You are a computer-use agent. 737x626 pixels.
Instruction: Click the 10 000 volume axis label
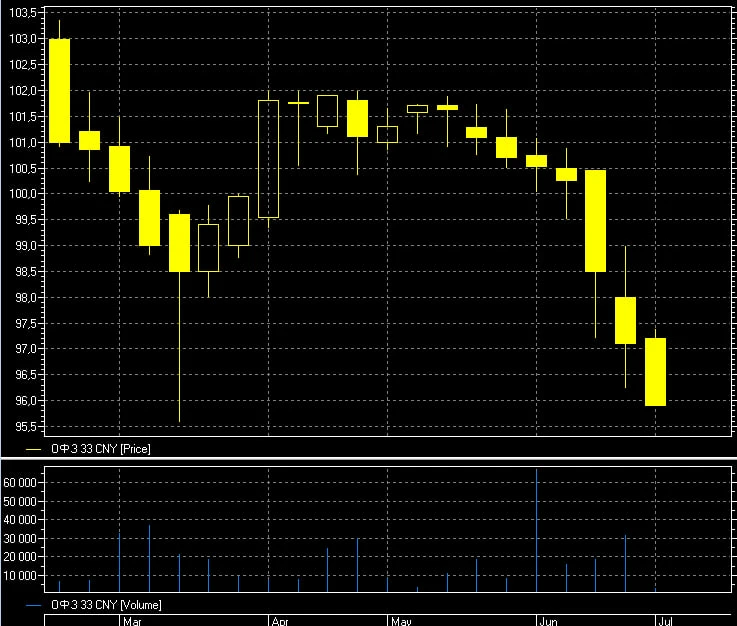click(x=20, y=576)
